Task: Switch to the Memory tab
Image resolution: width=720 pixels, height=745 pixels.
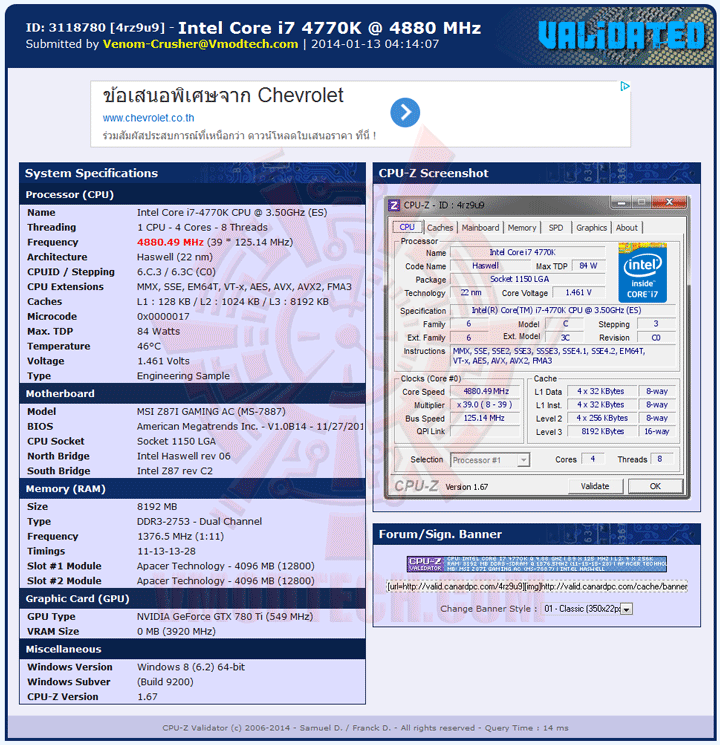Action: pos(521,228)
